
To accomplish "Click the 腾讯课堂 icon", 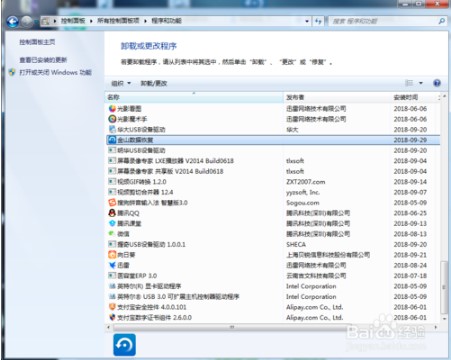I will 112,223.
